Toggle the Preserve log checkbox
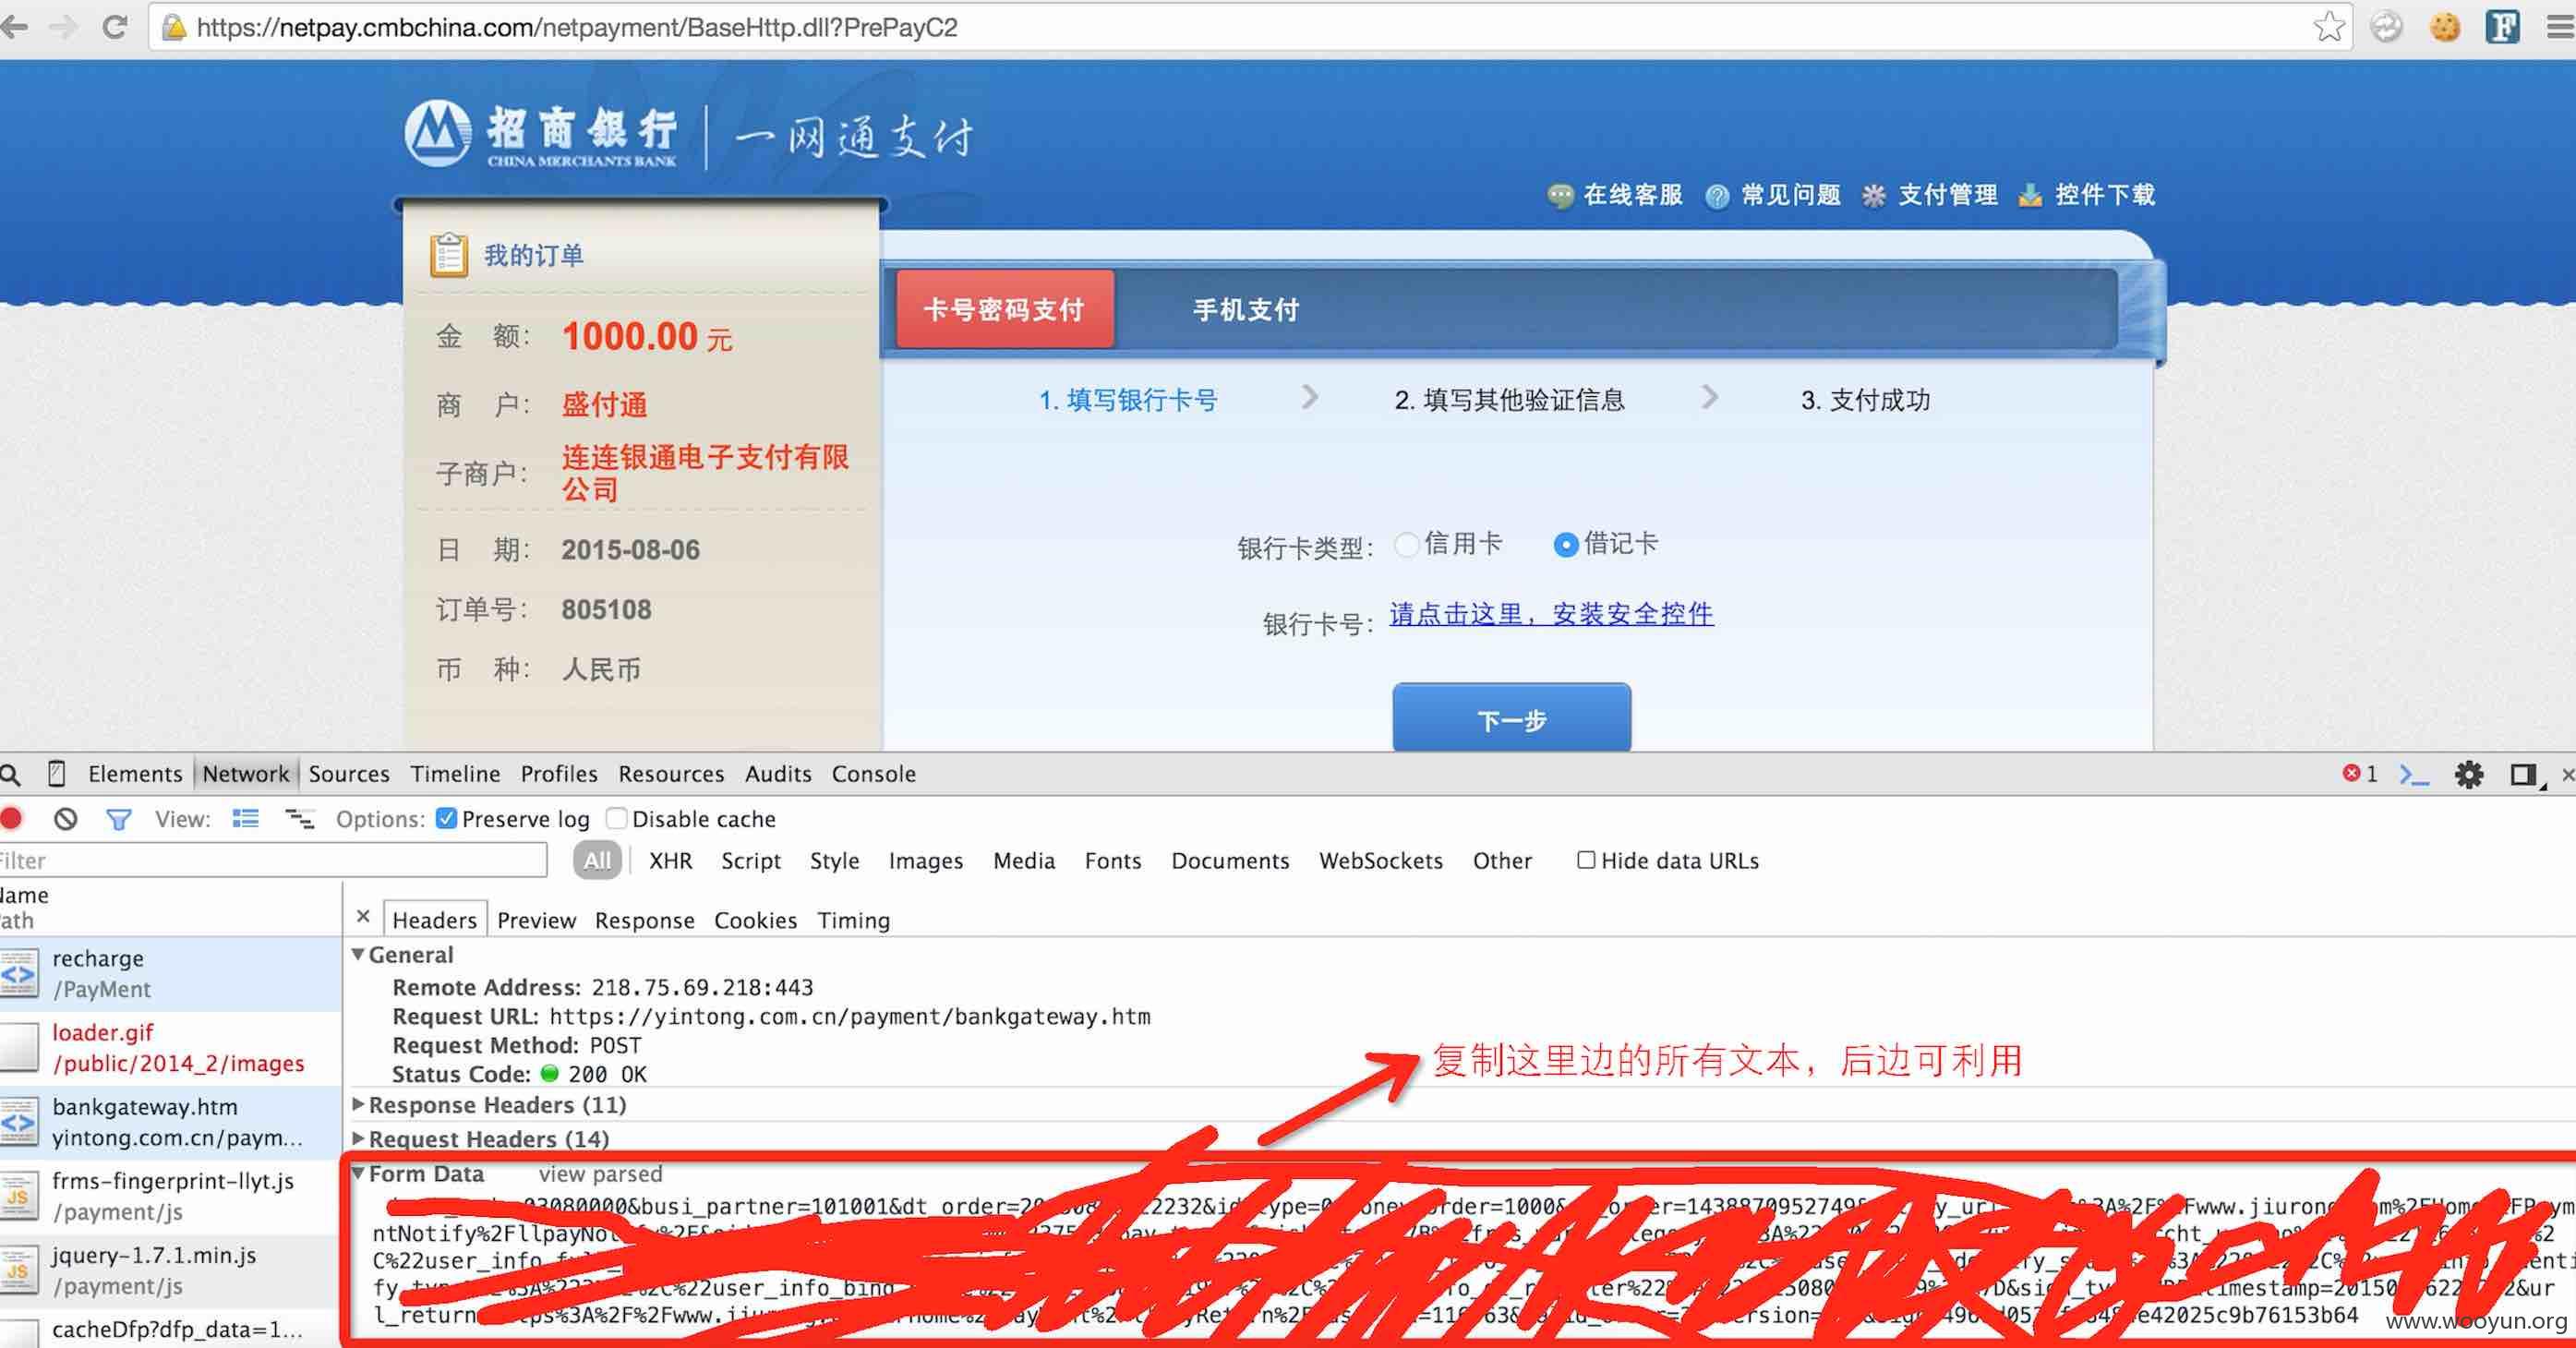Screen dimensions: 2576x1348 click(447, 819)
